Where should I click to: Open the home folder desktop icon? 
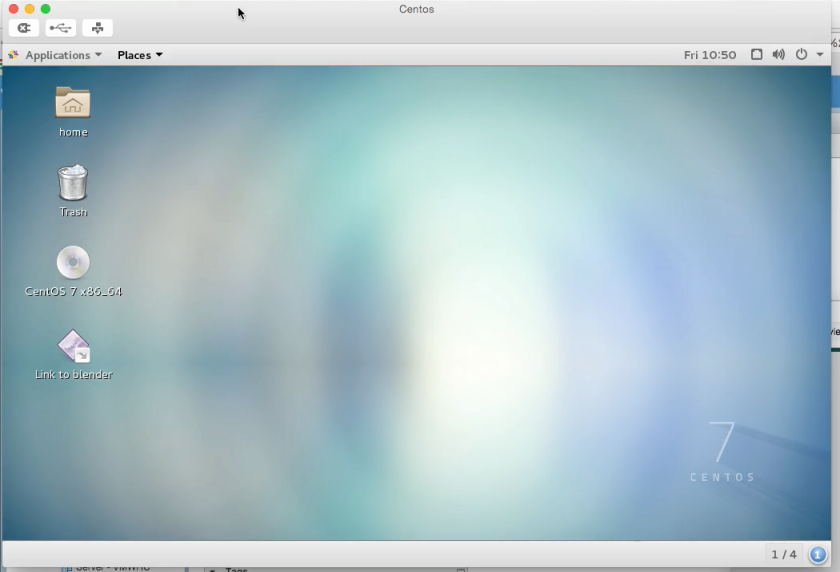coord(73,102)
